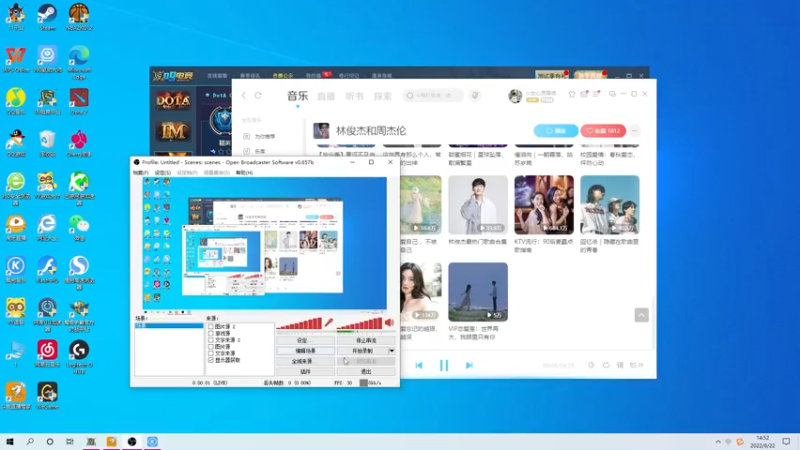Open Flash desktop shortcut

point(47,269)
